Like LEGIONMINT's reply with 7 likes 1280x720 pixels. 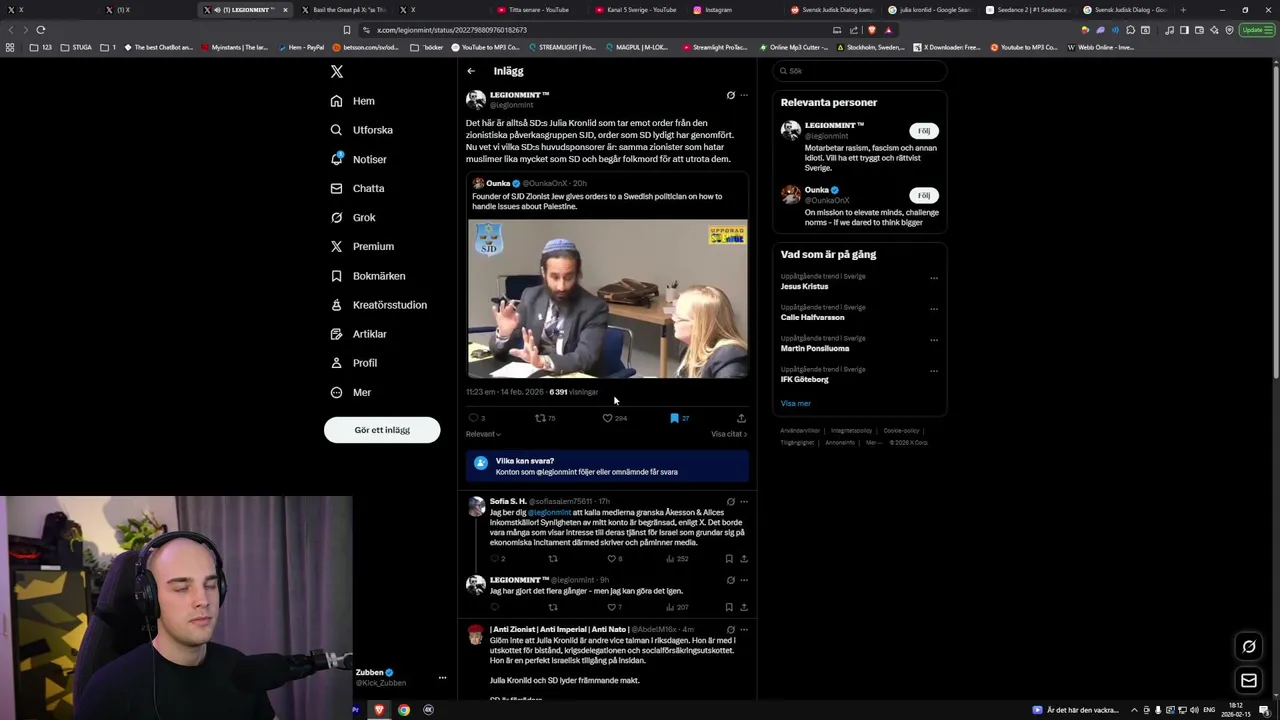[x=612, y=607]
